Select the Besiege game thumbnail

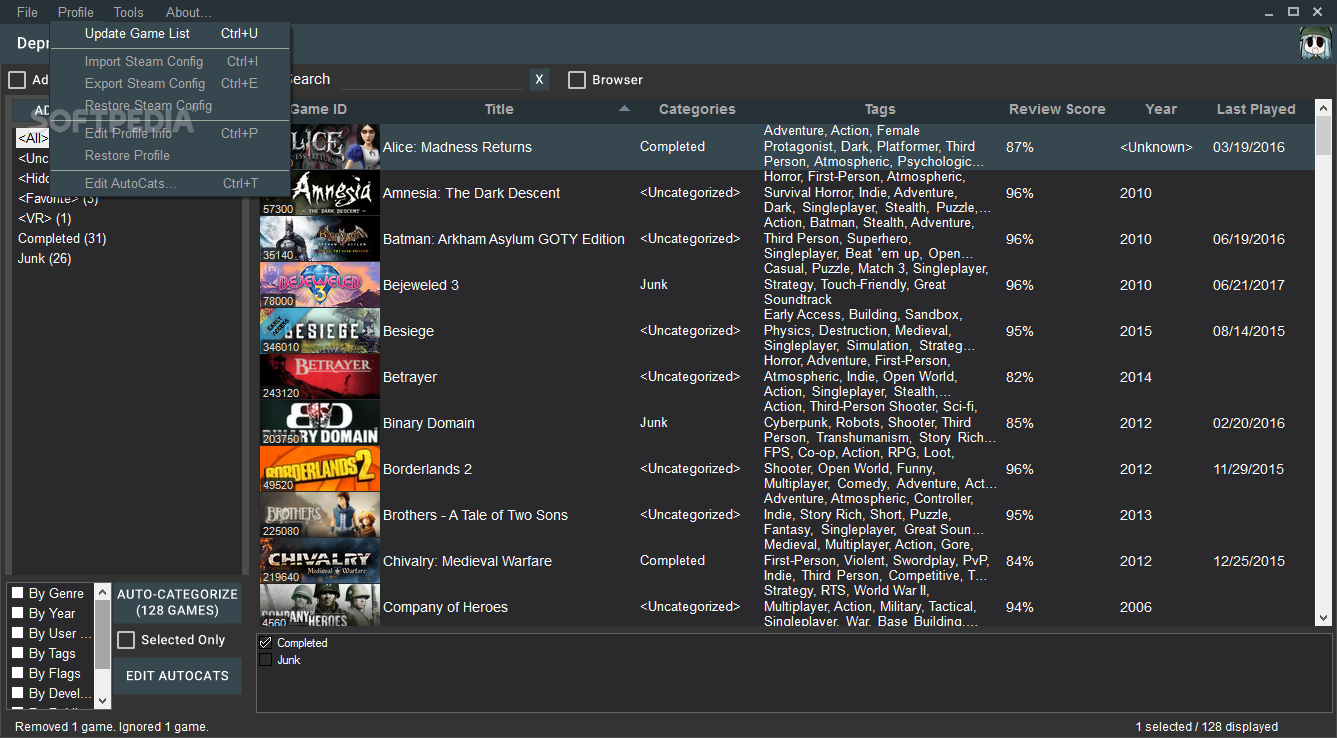320,331
